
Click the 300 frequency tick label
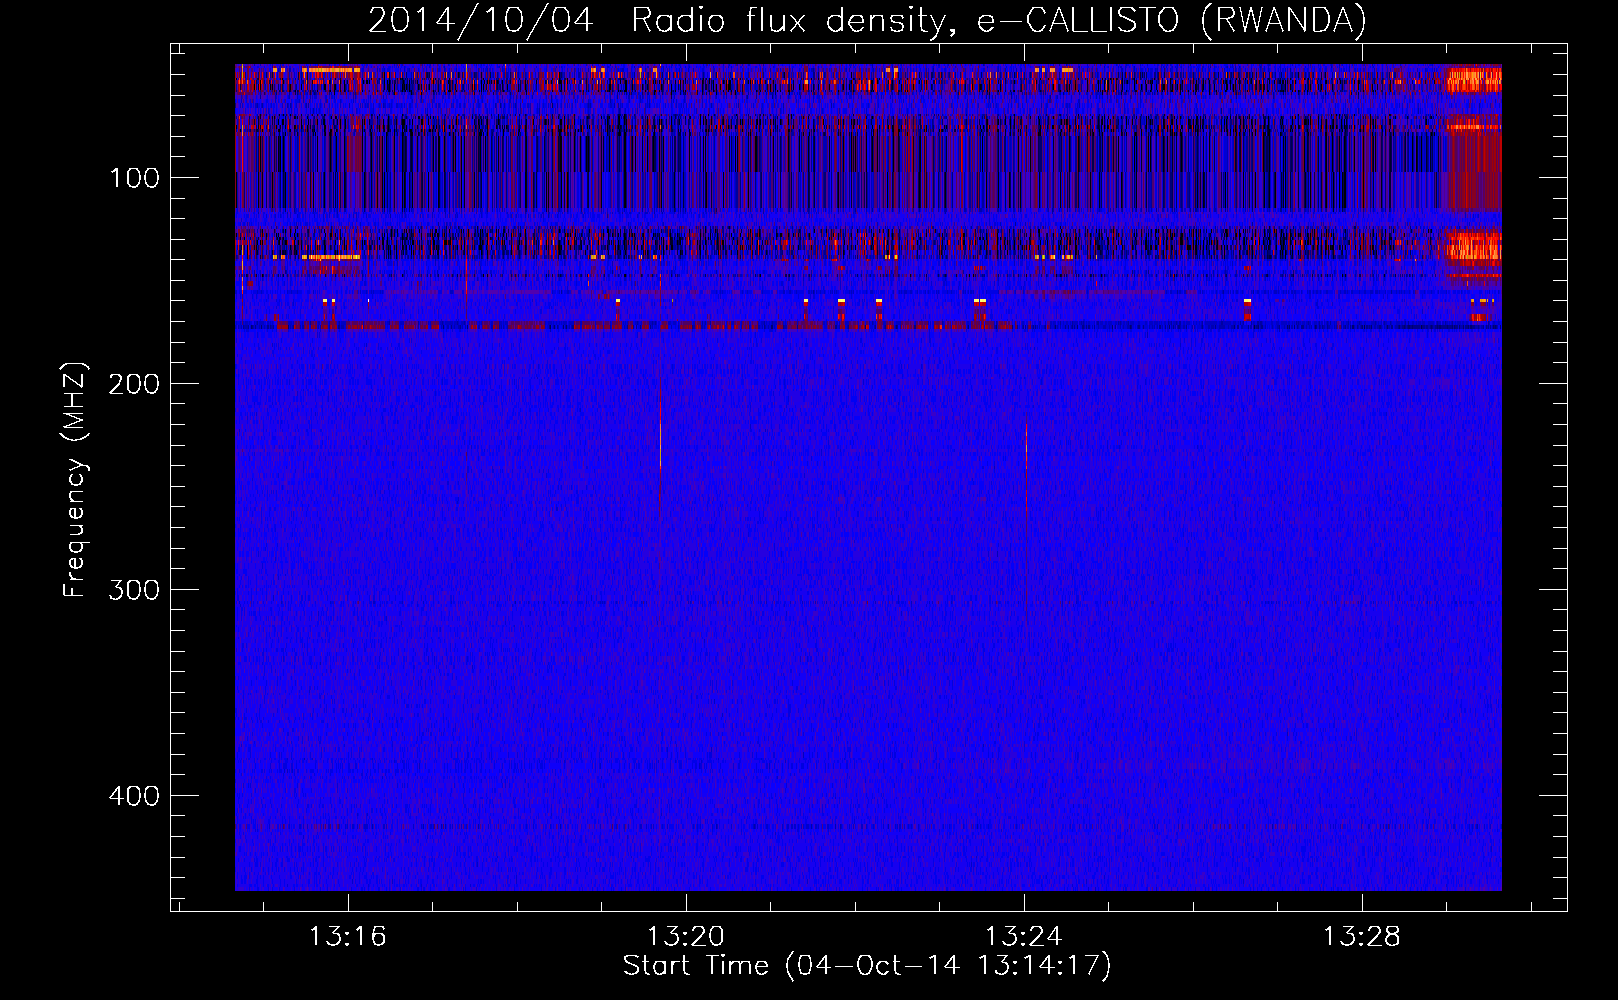click(135, 590)
